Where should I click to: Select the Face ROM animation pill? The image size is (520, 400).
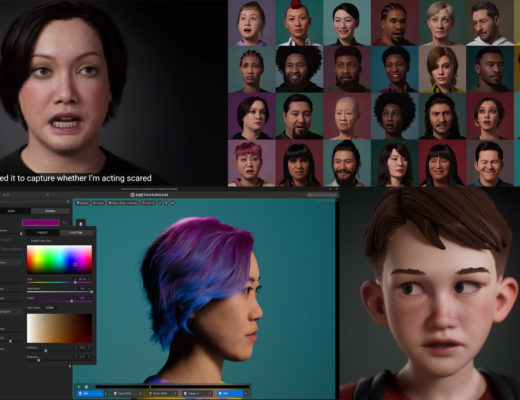click(125, 393)
